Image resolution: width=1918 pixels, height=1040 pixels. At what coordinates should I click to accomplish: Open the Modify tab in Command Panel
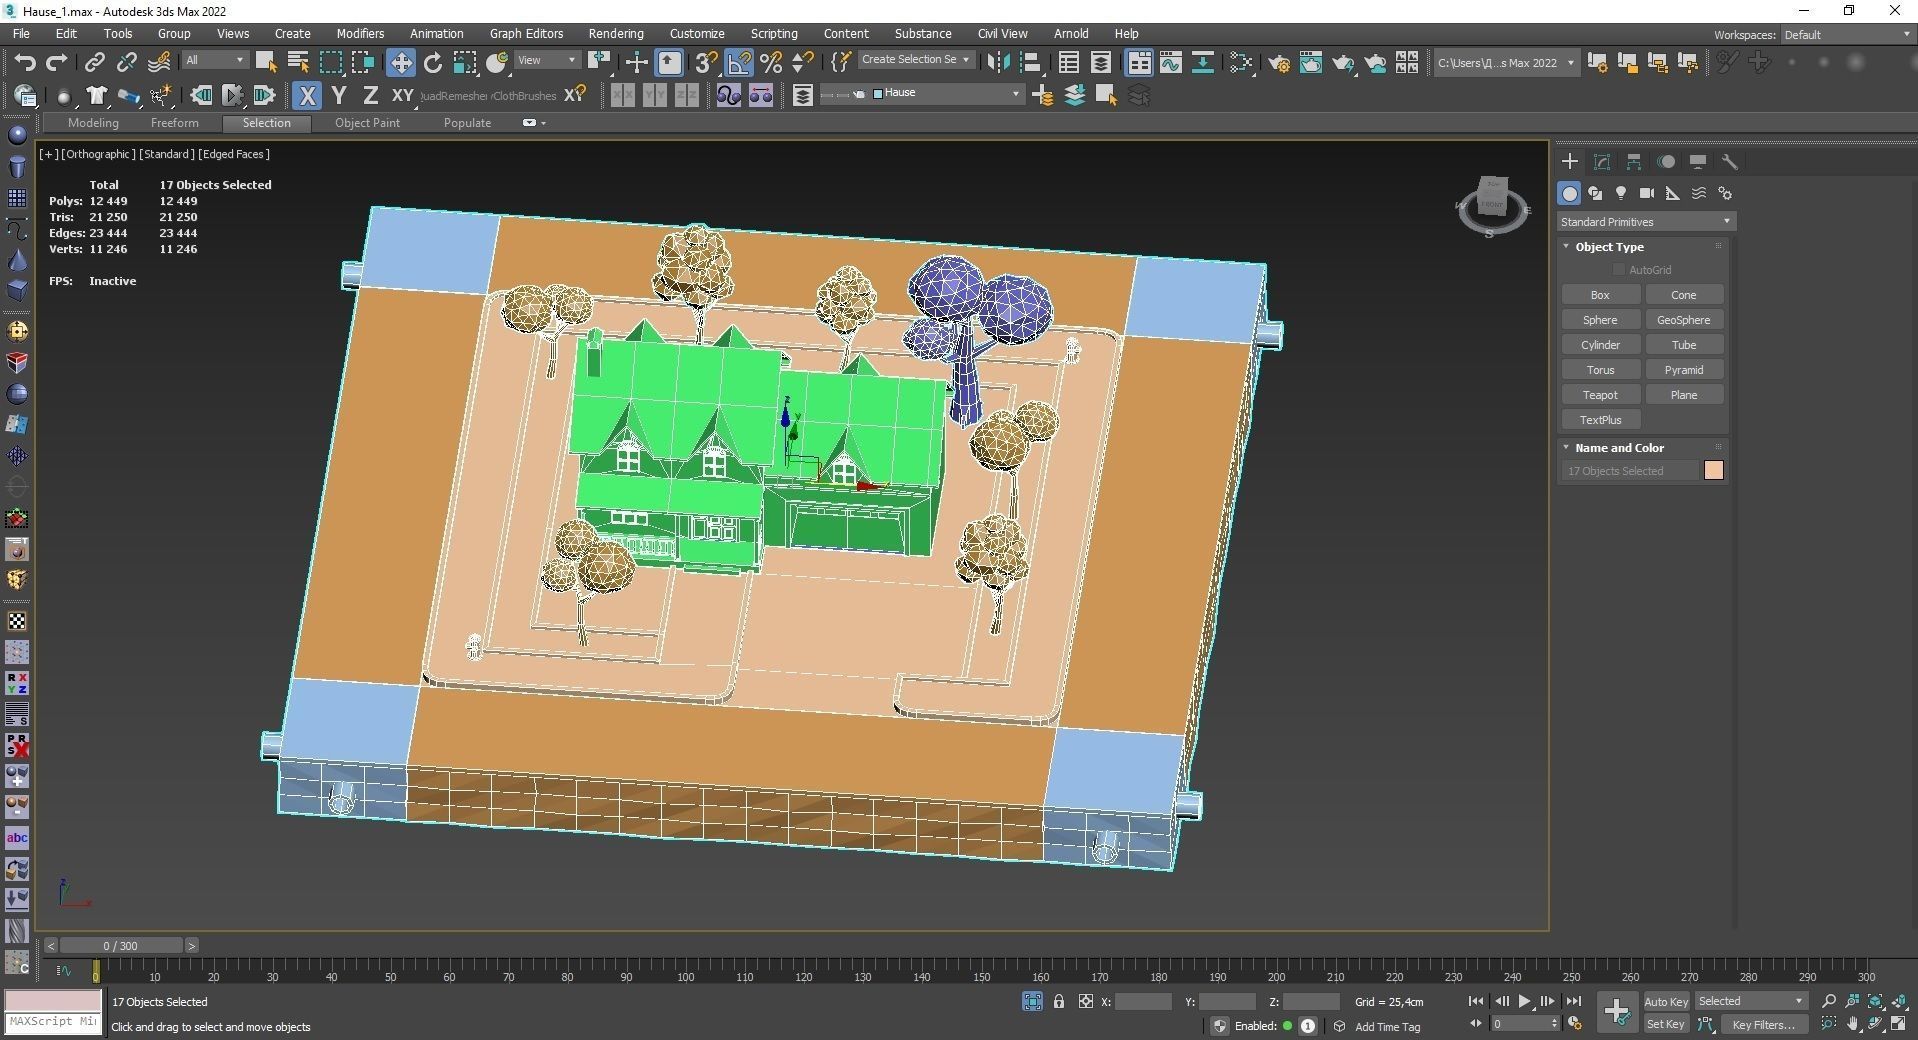pos(1602,161)
